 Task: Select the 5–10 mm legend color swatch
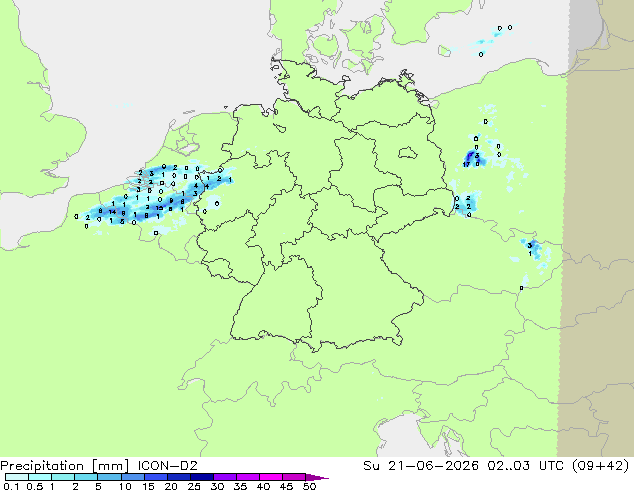click(x=109, y=477)
